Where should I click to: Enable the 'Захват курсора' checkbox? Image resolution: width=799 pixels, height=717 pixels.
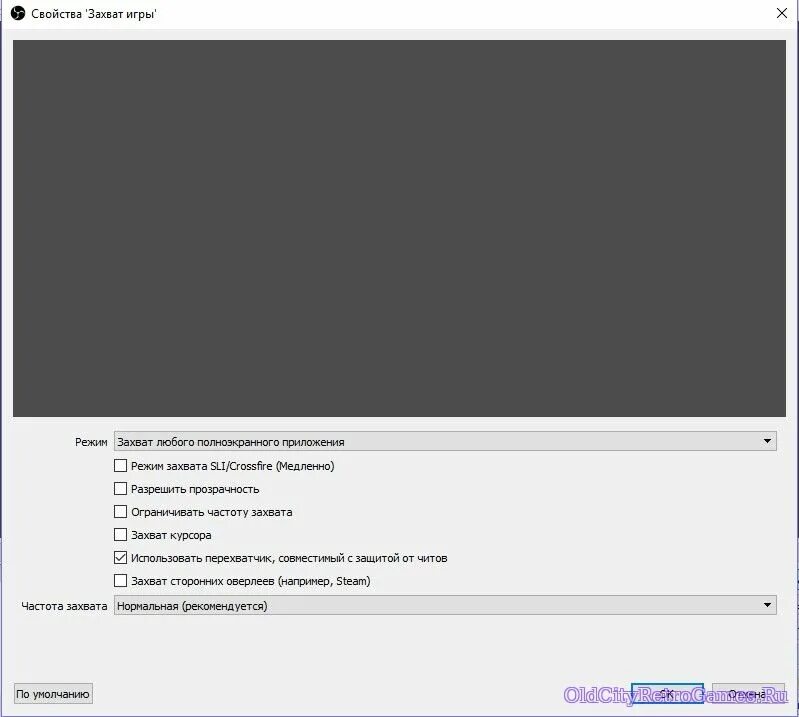120,535
